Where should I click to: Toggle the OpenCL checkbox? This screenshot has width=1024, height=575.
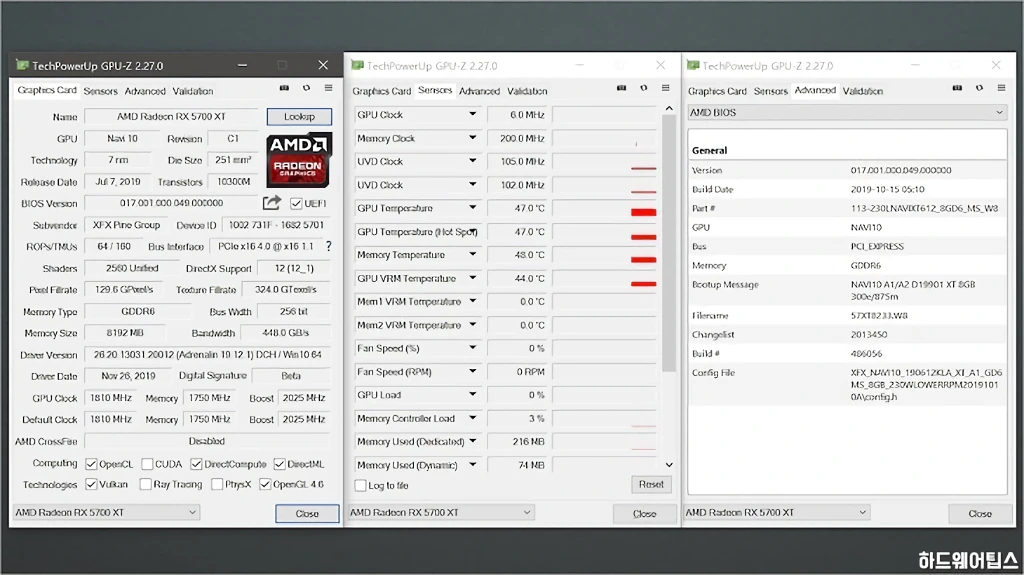(91, 464)
